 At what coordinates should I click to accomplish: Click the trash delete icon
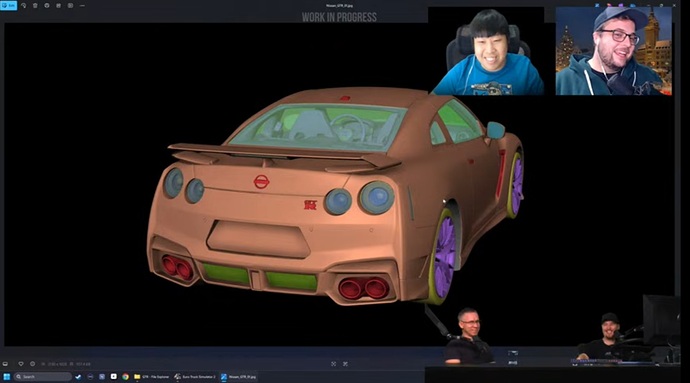pyautogui.click(x=35, y=6)
